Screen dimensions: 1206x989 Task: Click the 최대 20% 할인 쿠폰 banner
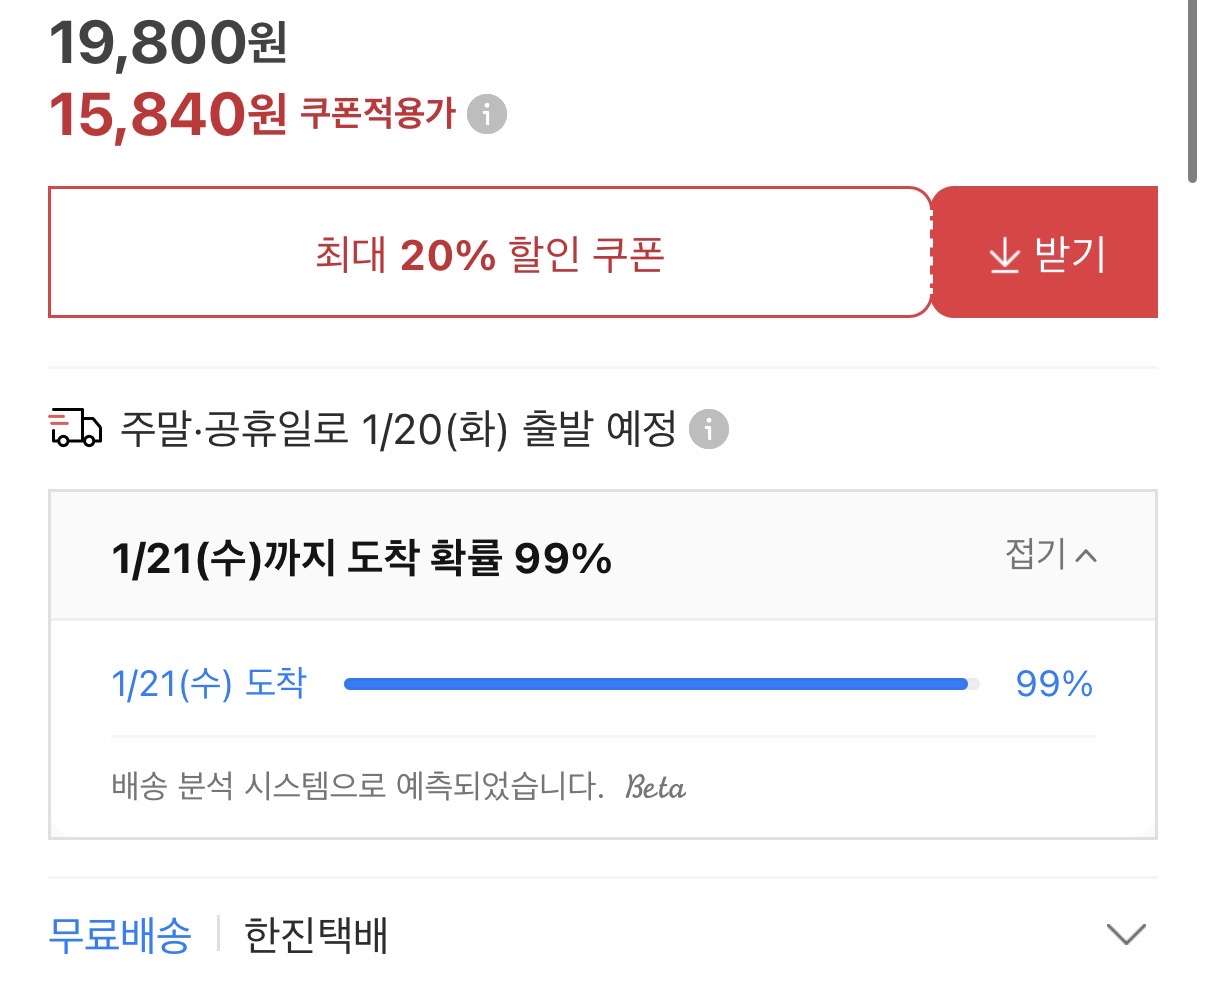pyautogui.click(x=490, y=253)
